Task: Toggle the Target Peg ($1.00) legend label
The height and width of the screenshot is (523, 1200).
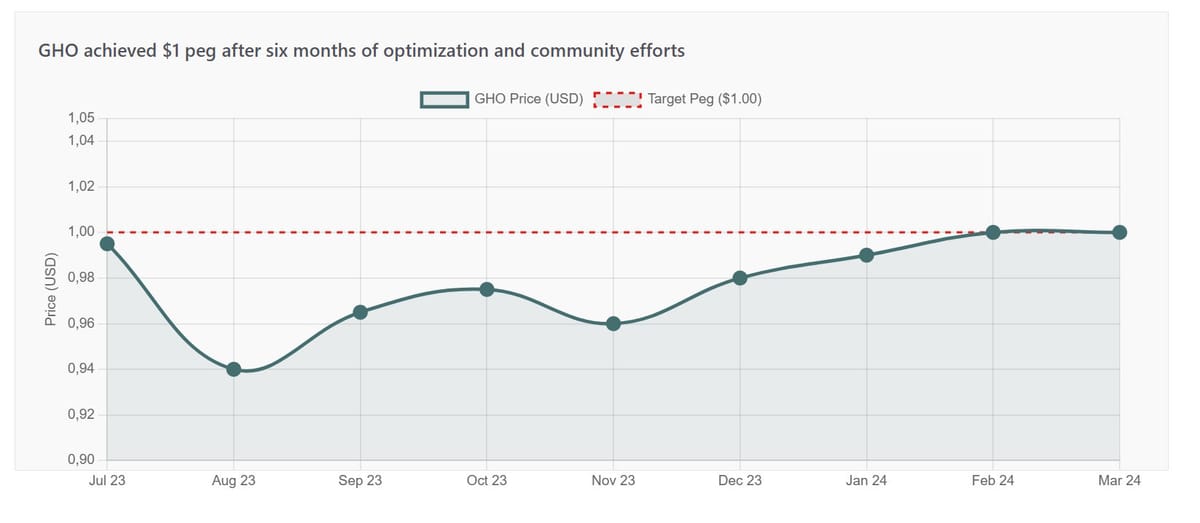Action: point(705,99)
